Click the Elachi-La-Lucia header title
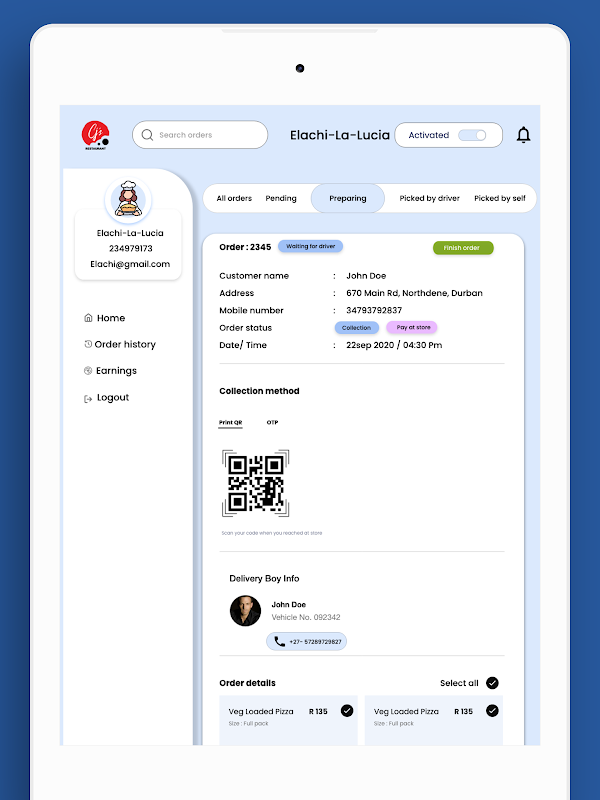Screen dimensions: 600x800 [x=340, y=135]
